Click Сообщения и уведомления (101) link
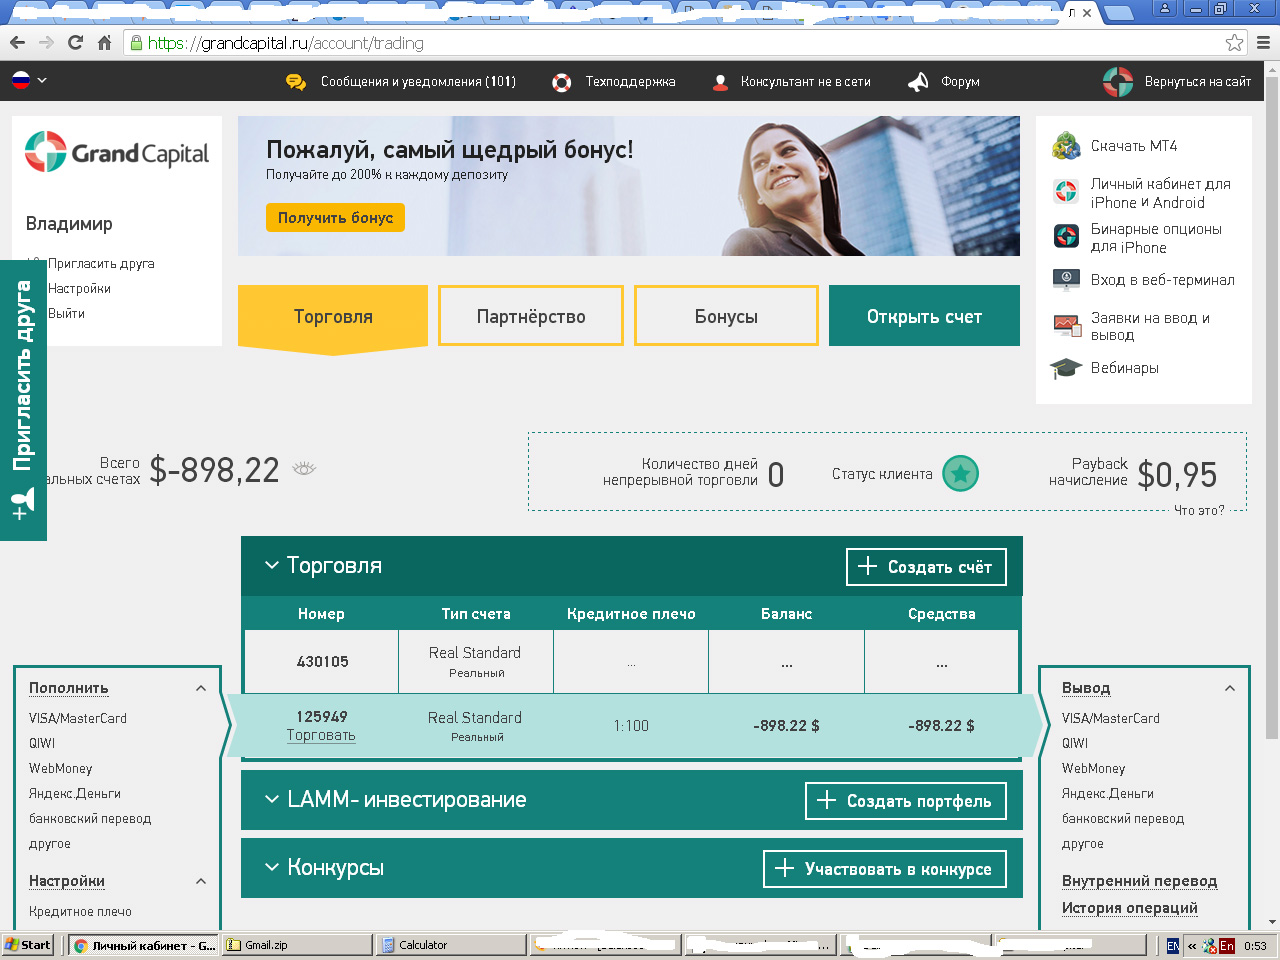The width and height of the screenshot is (1280, 960). pos(418,82)
